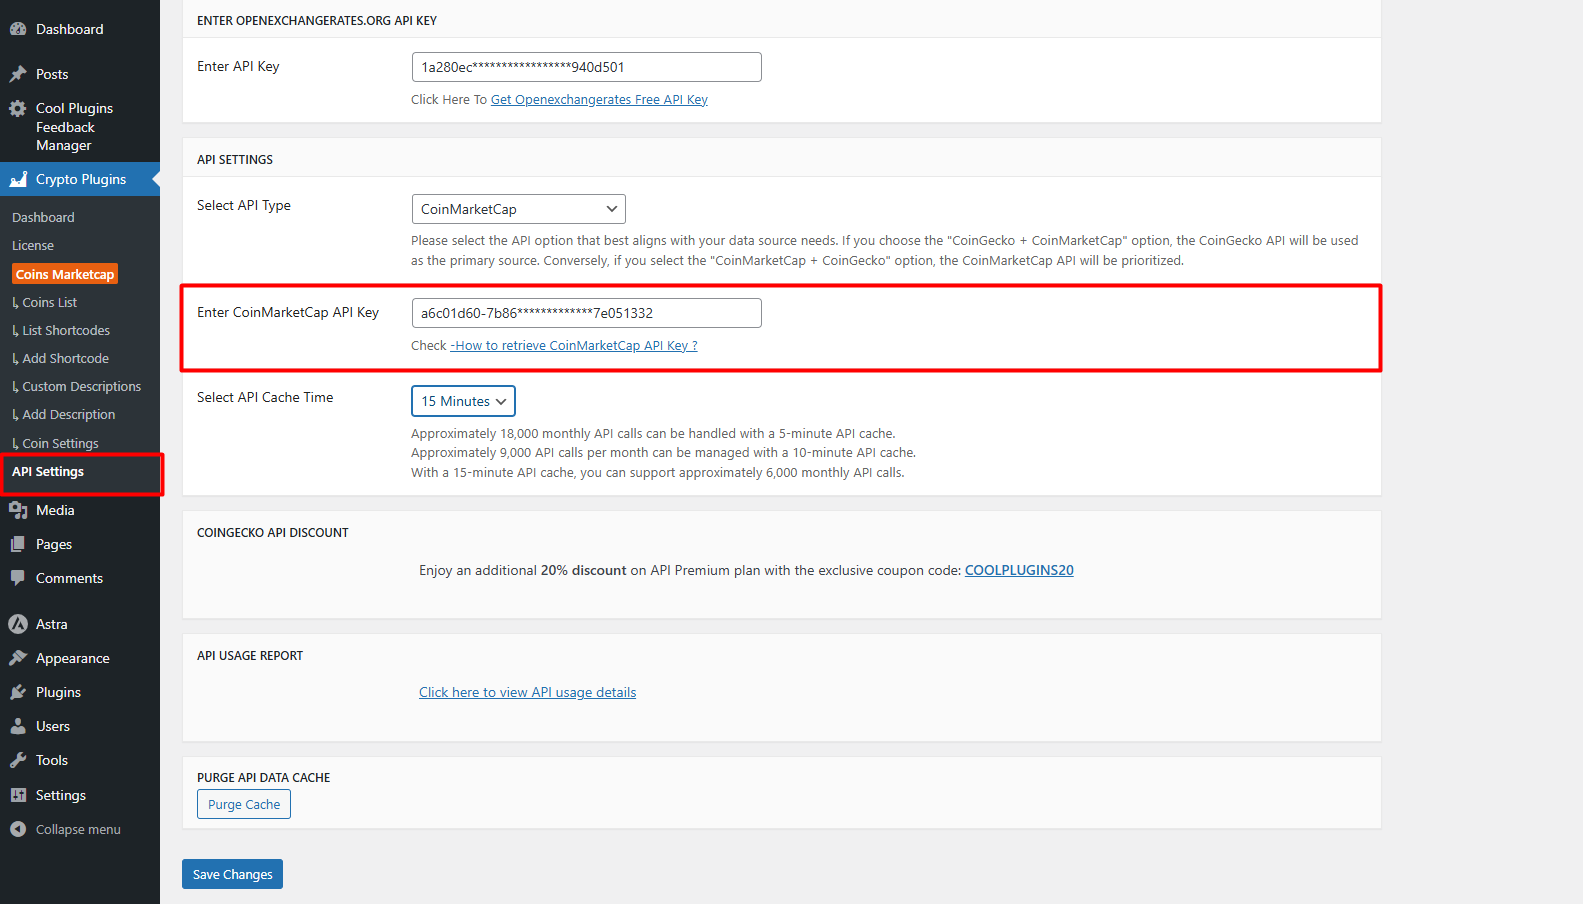This screenshot has width=1583, height=904.
Task: Click the Enter CoinMarketCap API Key label
Action: tap(288, 312)
